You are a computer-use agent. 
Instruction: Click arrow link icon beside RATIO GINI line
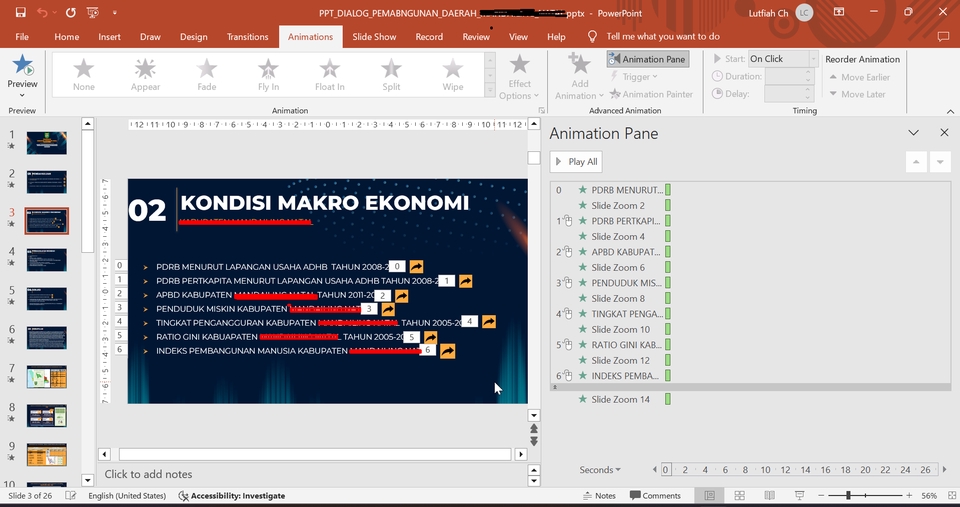[430, 337]
